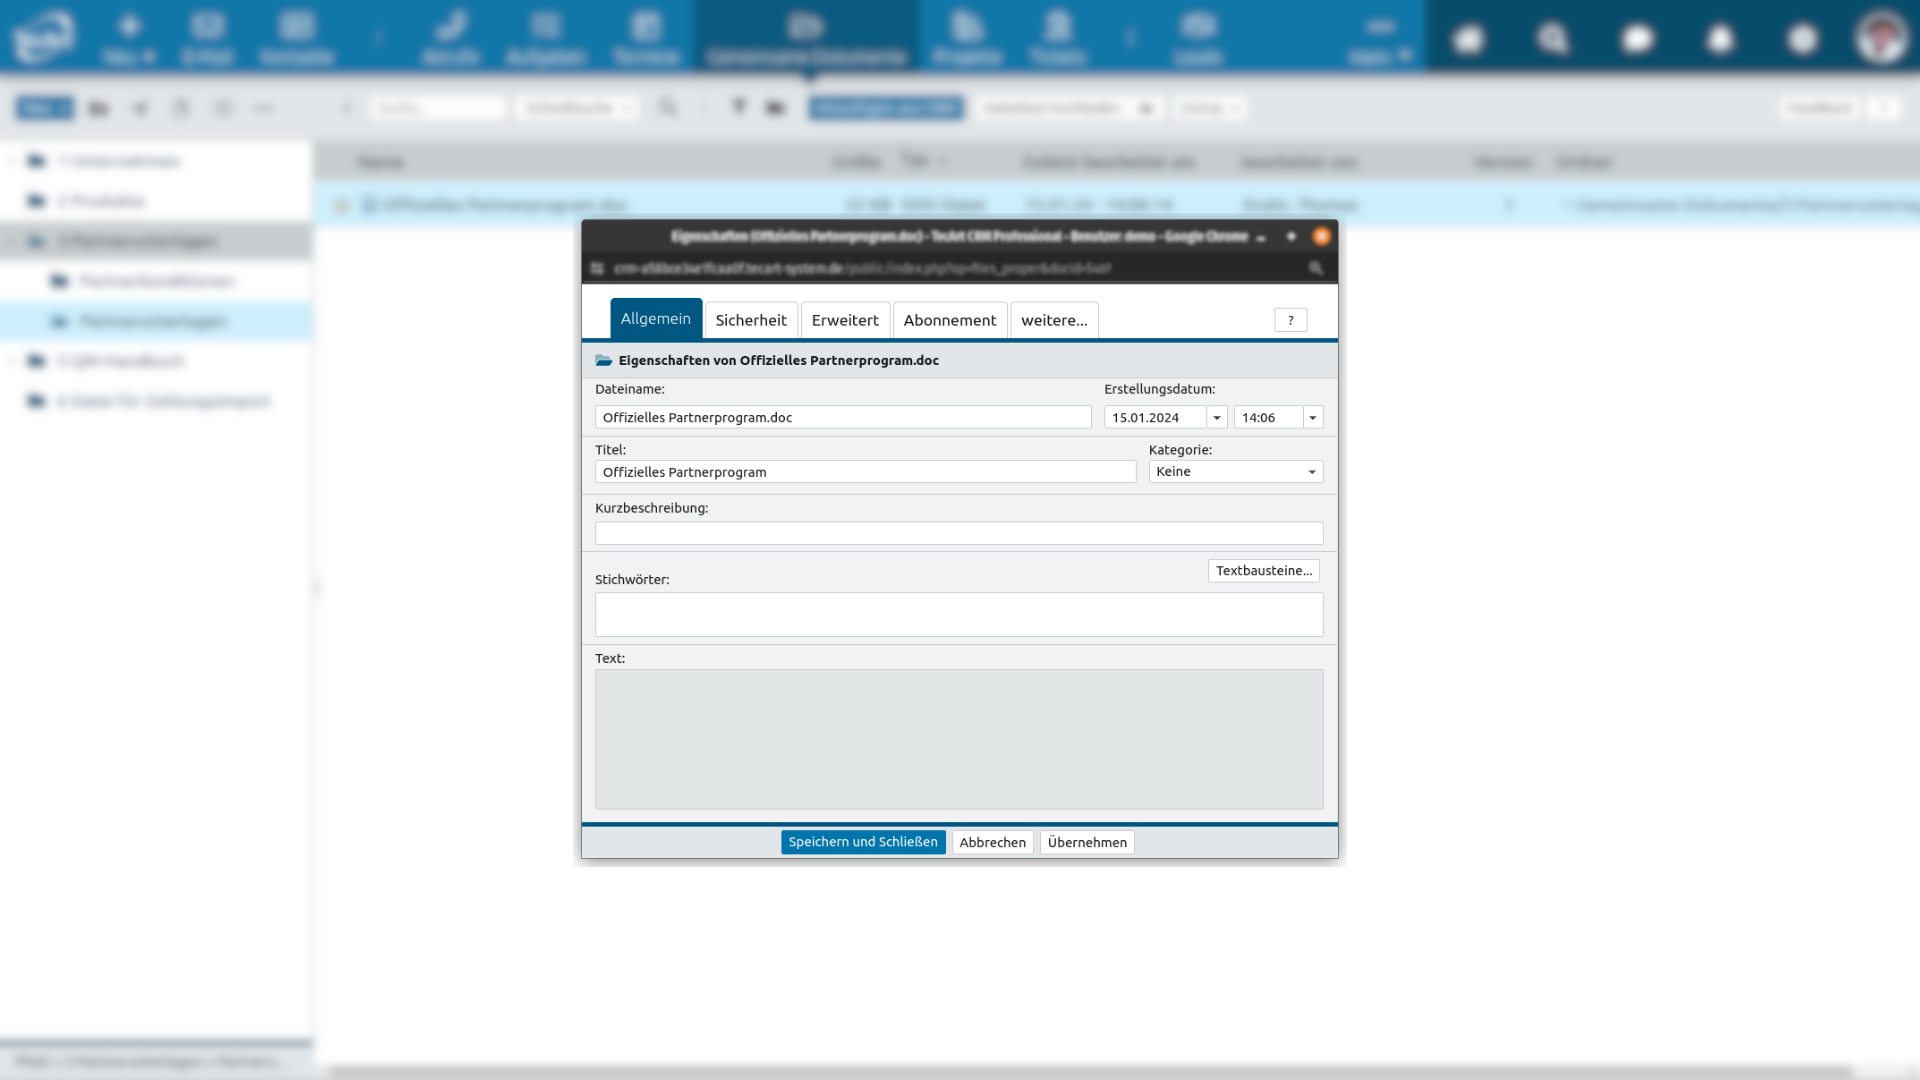The width and height of the screenshot is (1920, 1080).
Task: Click into the Kurzbeschreibung input field
Action: [958, 533]
